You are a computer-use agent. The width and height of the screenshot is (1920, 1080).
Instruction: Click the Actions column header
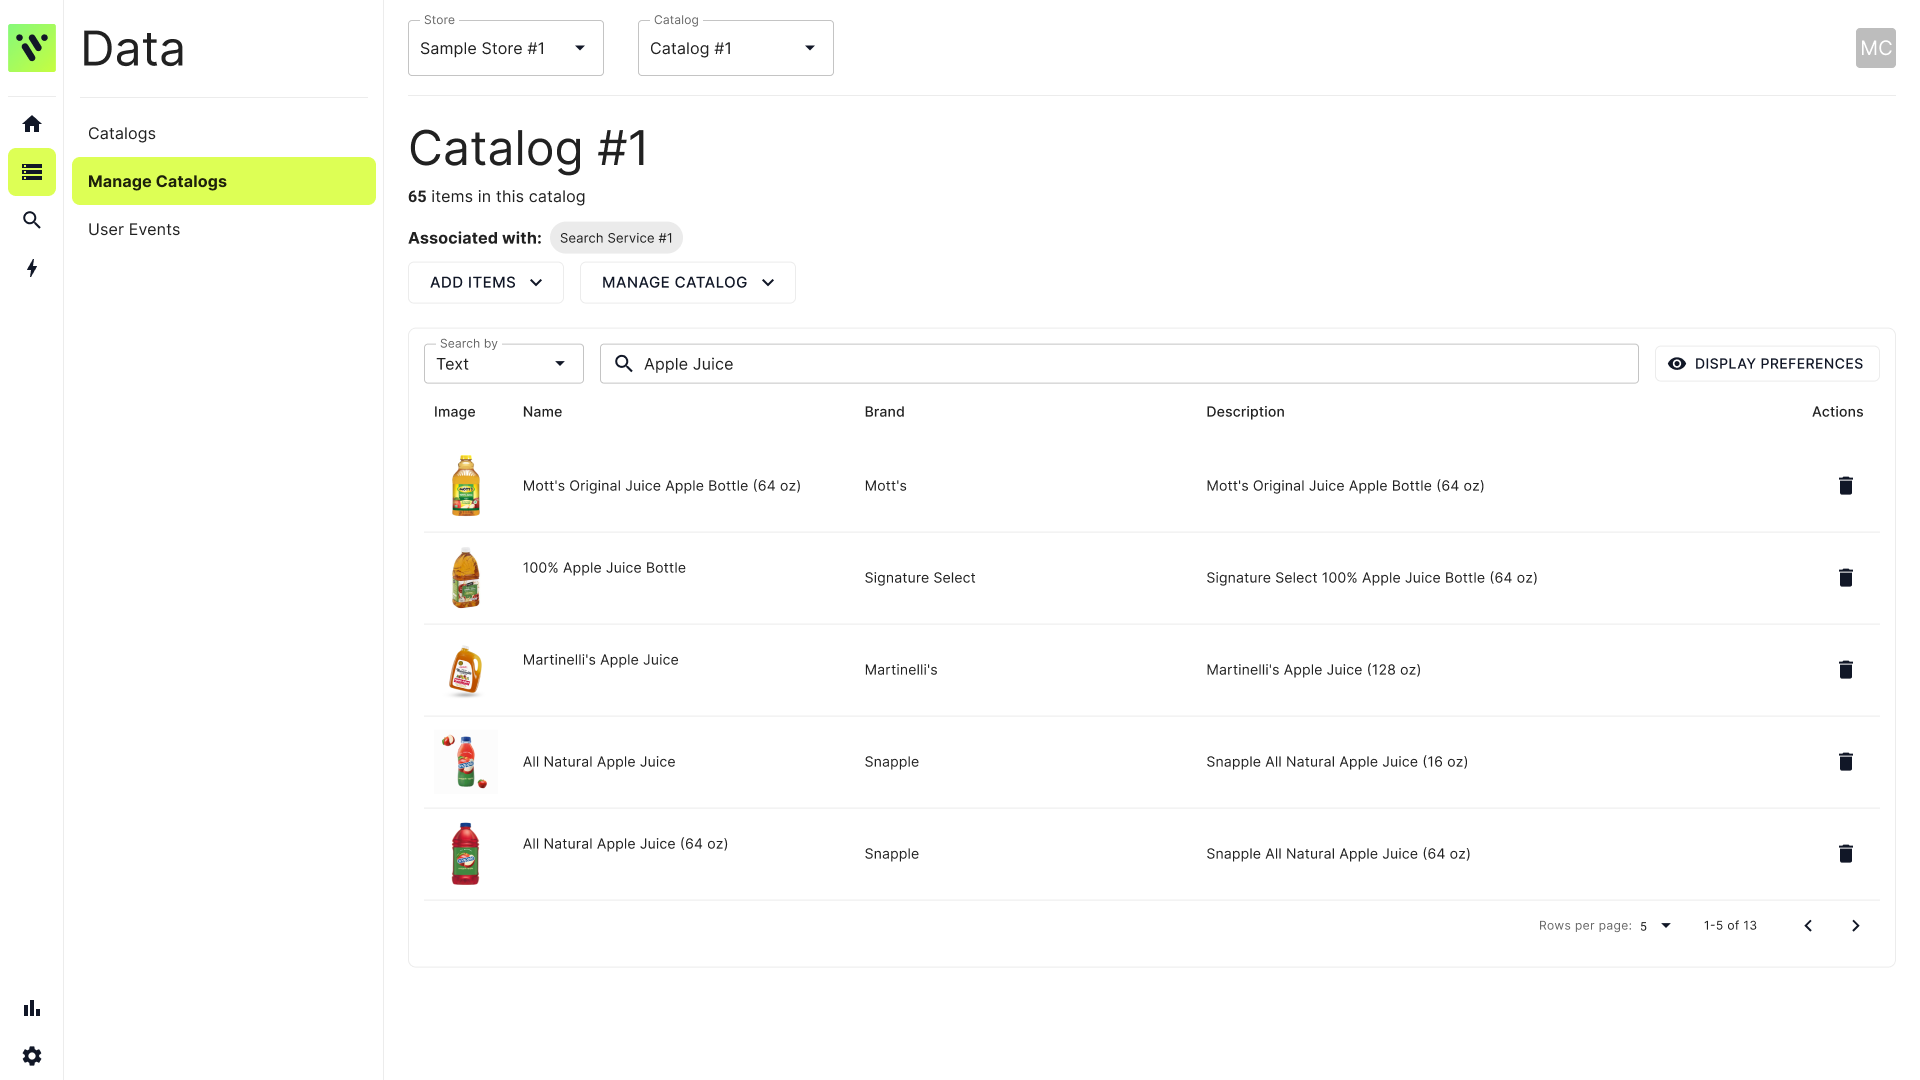pyautogui.click(x=1837, y=412)
